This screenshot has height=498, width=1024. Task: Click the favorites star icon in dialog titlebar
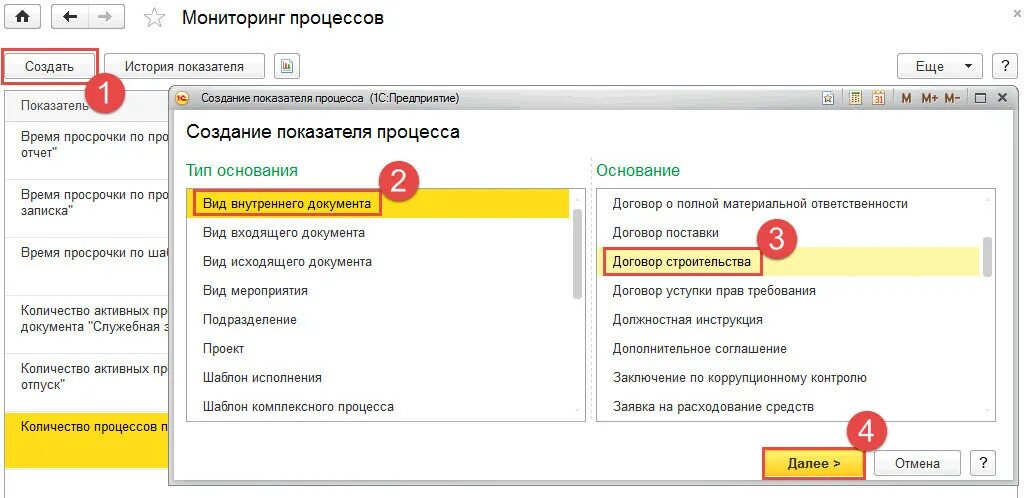coord(828,98)
